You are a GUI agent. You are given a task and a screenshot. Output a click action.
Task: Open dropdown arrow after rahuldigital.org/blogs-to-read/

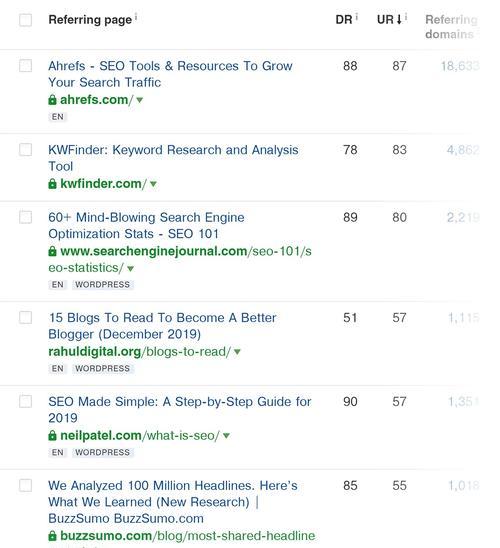[237, 352]
